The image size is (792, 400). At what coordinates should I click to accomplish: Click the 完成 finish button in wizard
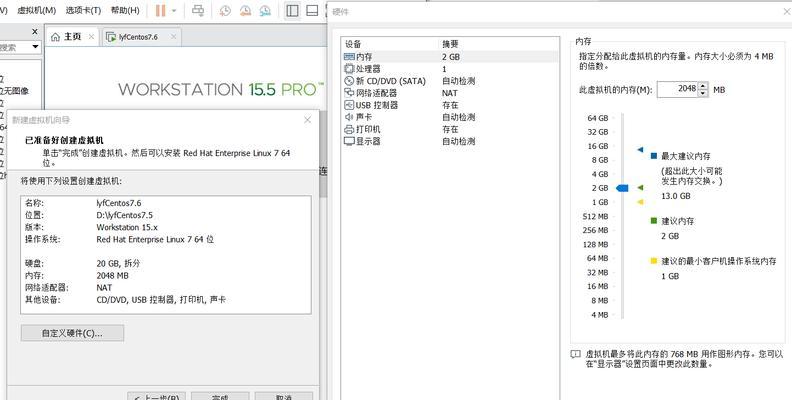(x=220, y=396)
